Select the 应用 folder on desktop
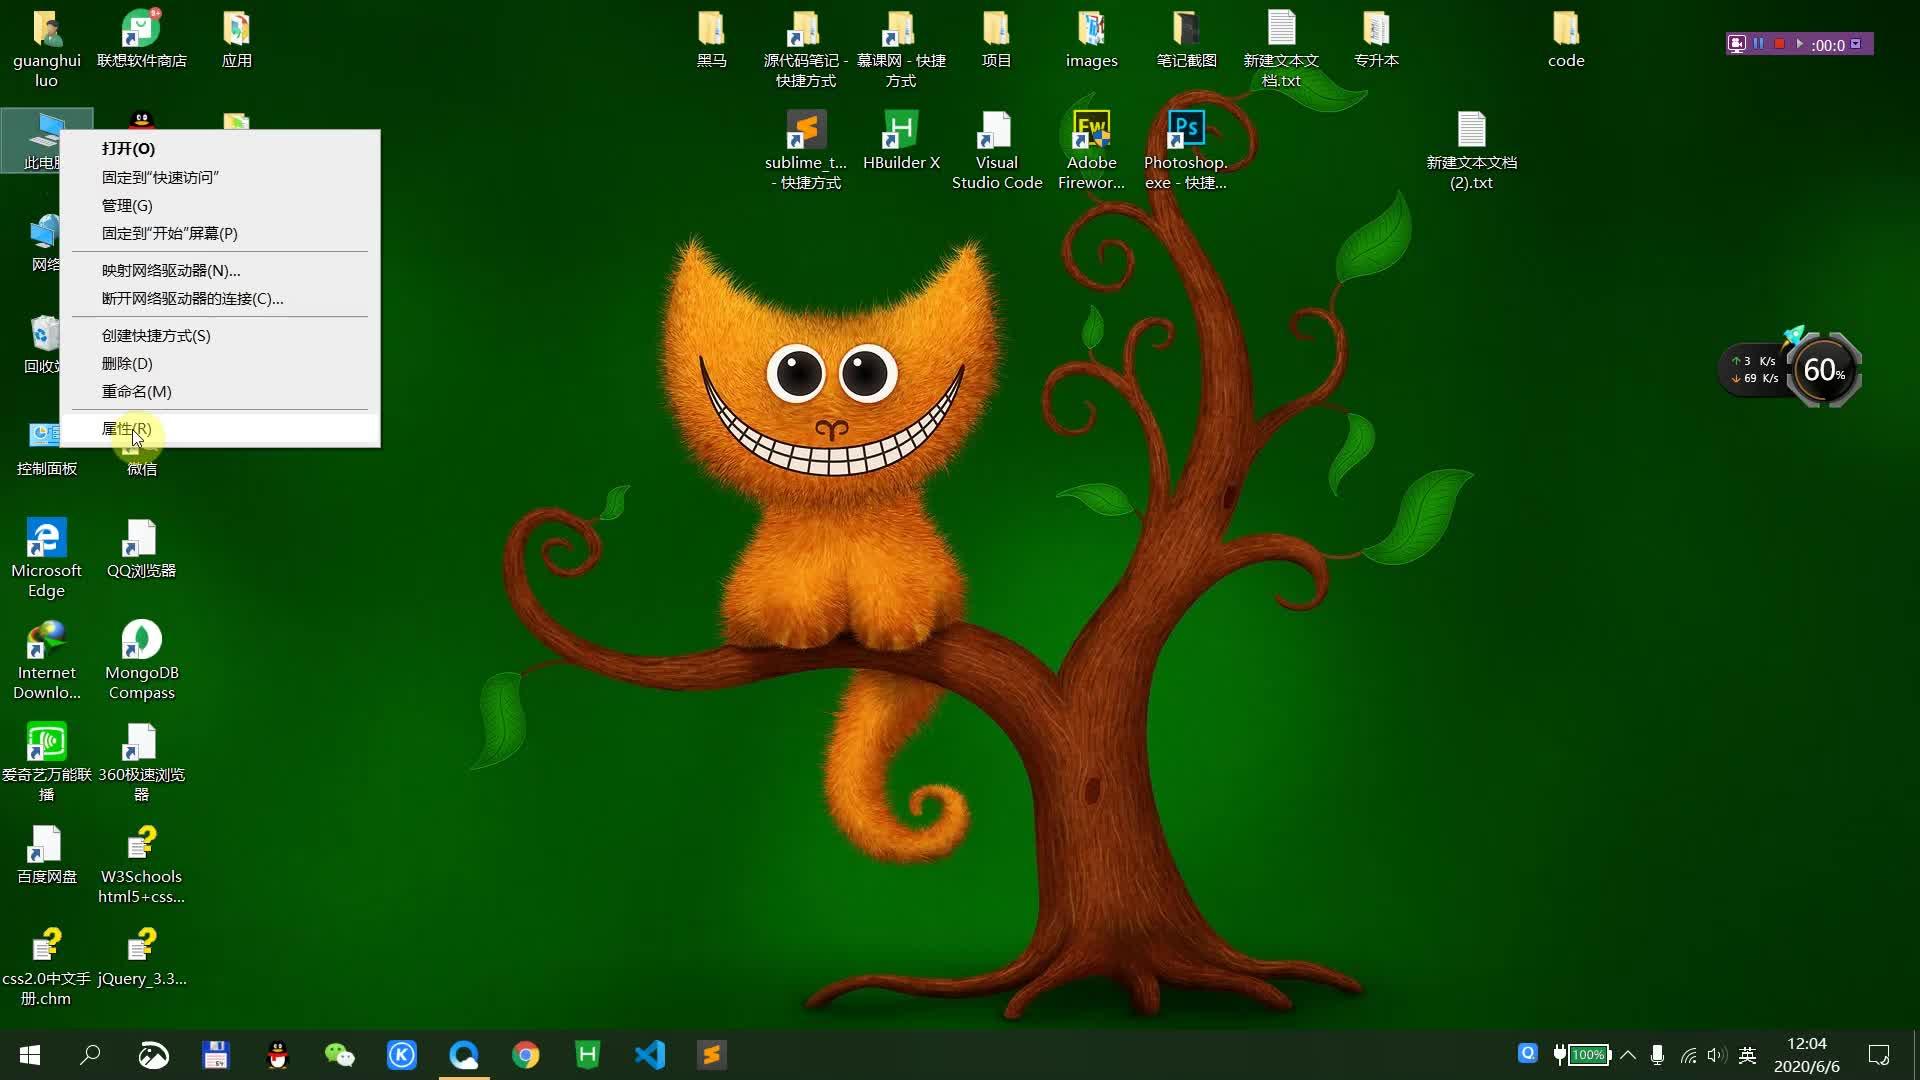The image size is (1920, 1080). tap(236, 40)
